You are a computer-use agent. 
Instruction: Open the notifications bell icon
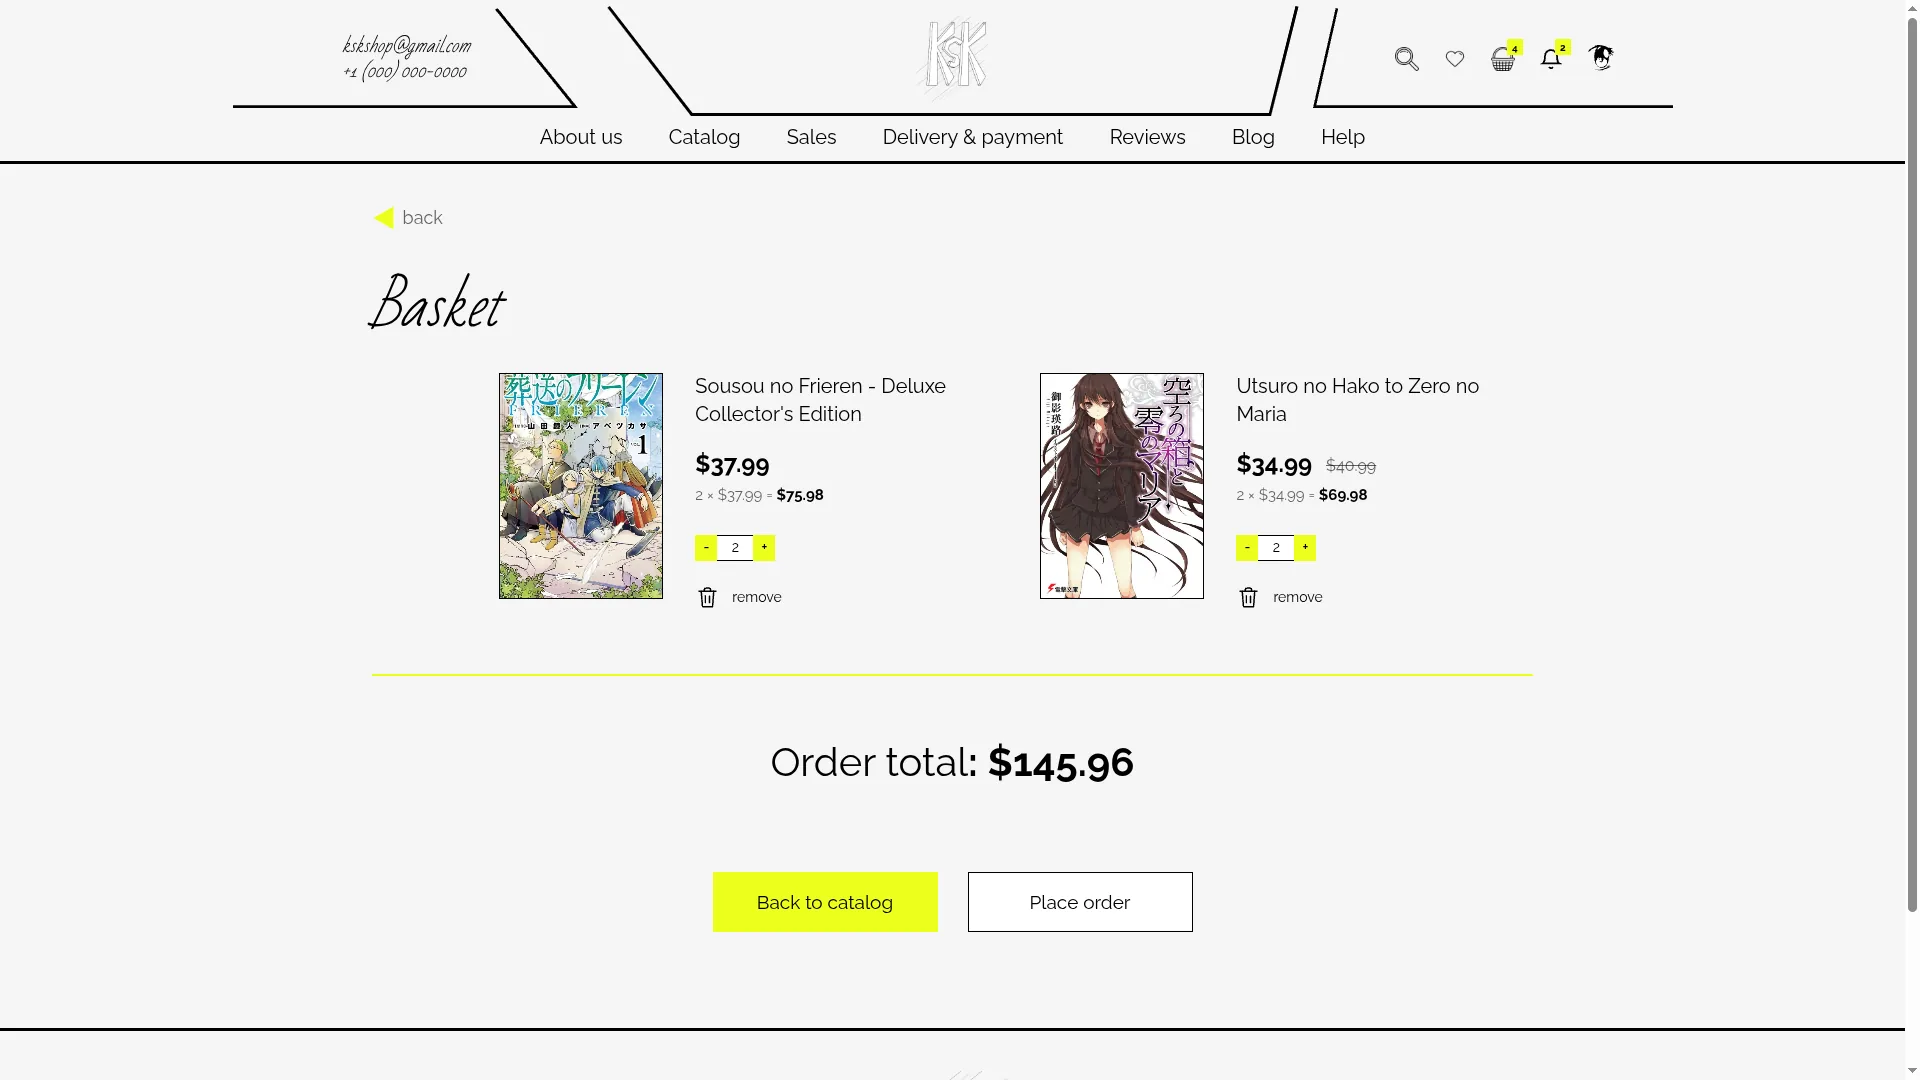click(x=1551, y=59)
